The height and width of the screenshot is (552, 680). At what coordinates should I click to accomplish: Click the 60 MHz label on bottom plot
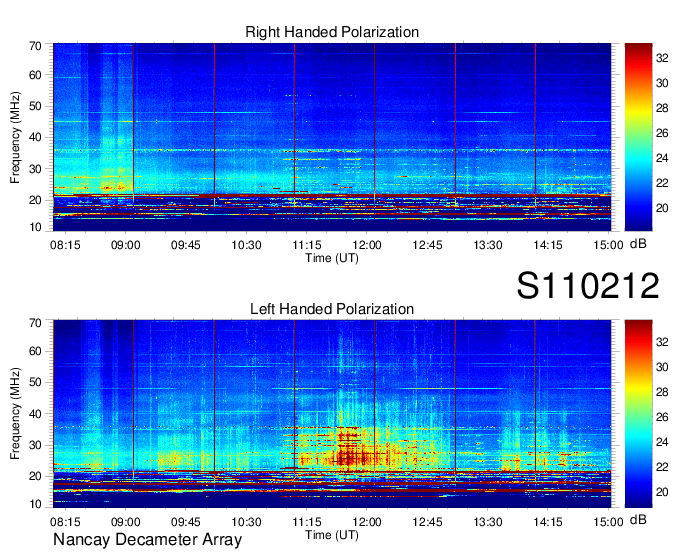pos(35,351)
